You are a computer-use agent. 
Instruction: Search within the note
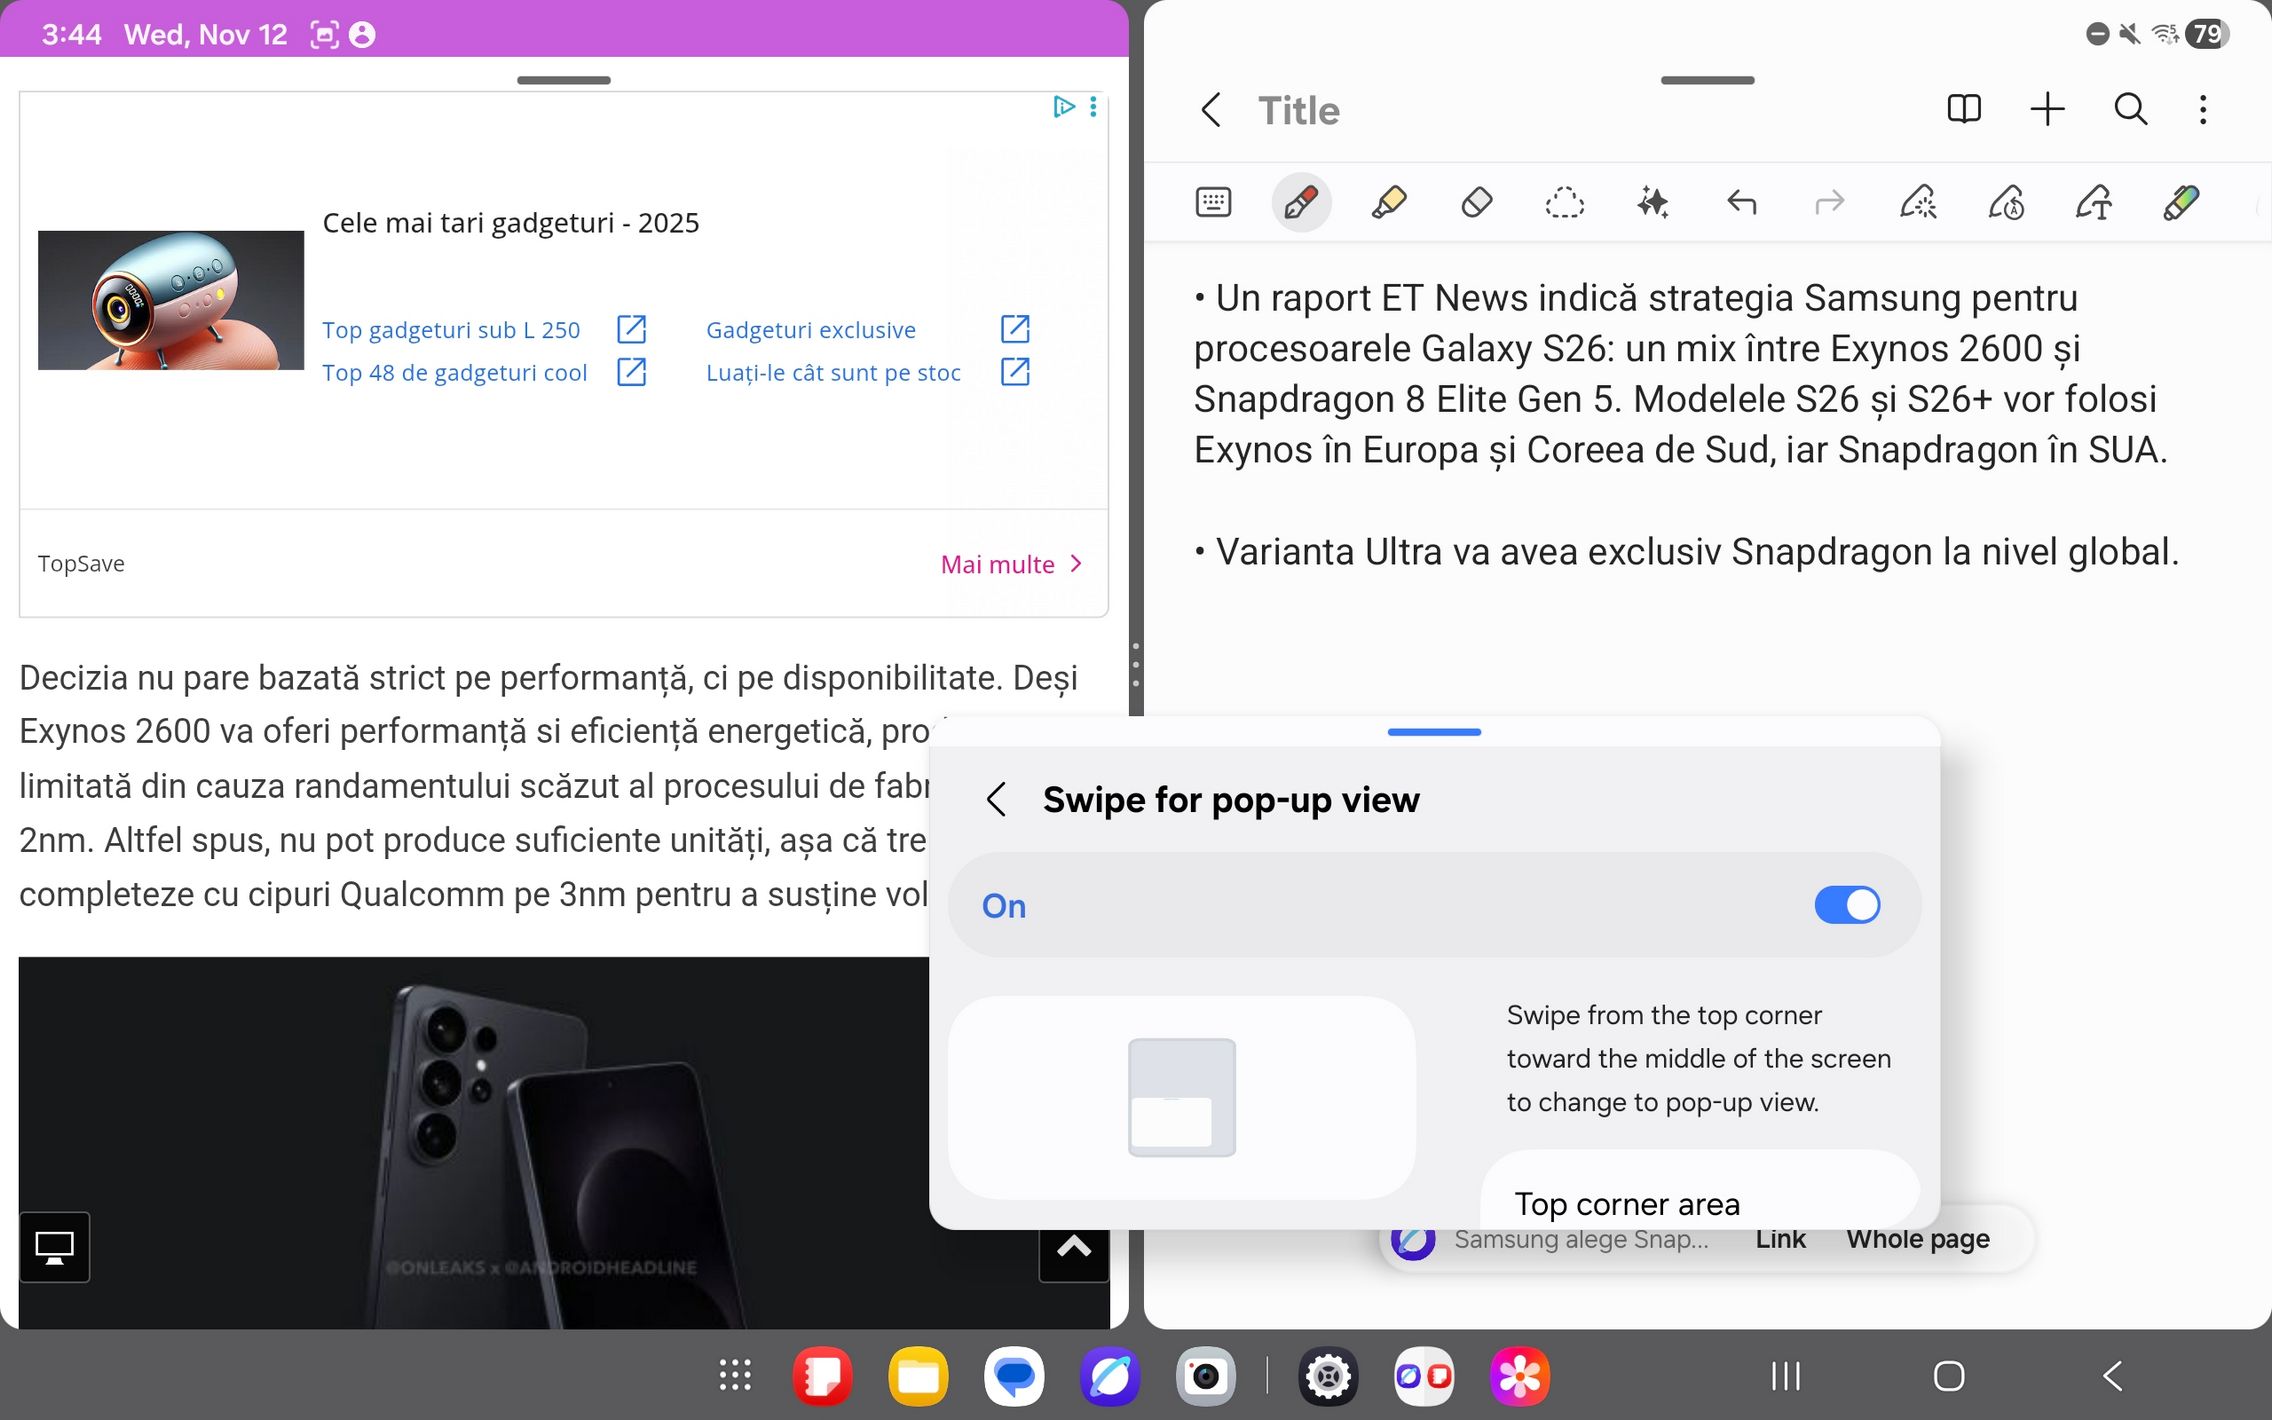[2130, 109]
